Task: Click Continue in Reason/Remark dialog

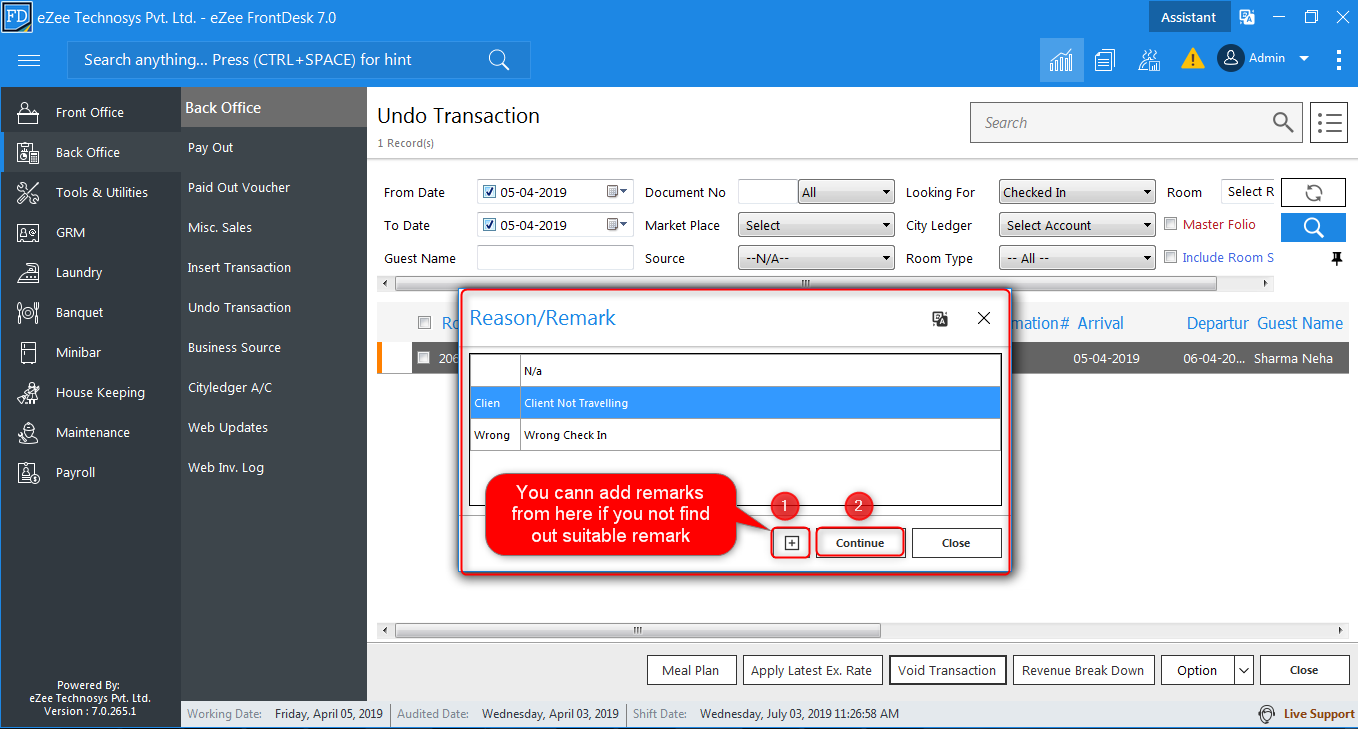Action: point(860,543)
